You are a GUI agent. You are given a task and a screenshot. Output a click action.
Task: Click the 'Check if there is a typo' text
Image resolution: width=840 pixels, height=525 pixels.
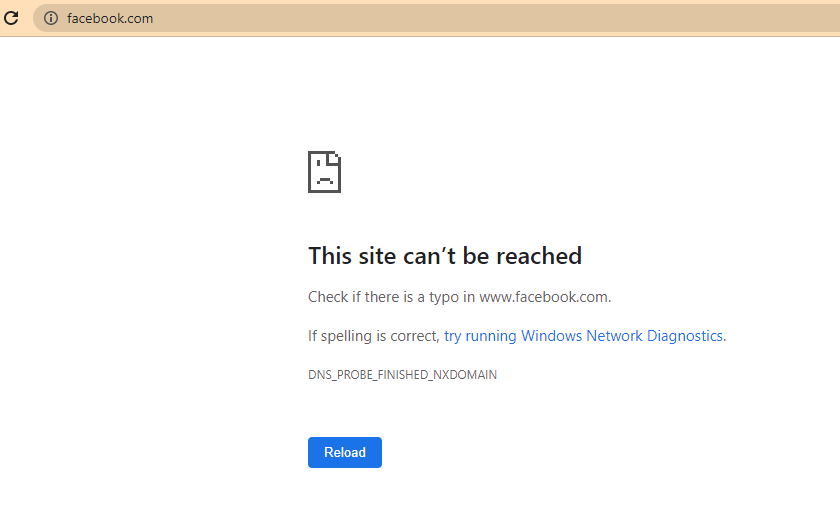[x=460, y=297]
